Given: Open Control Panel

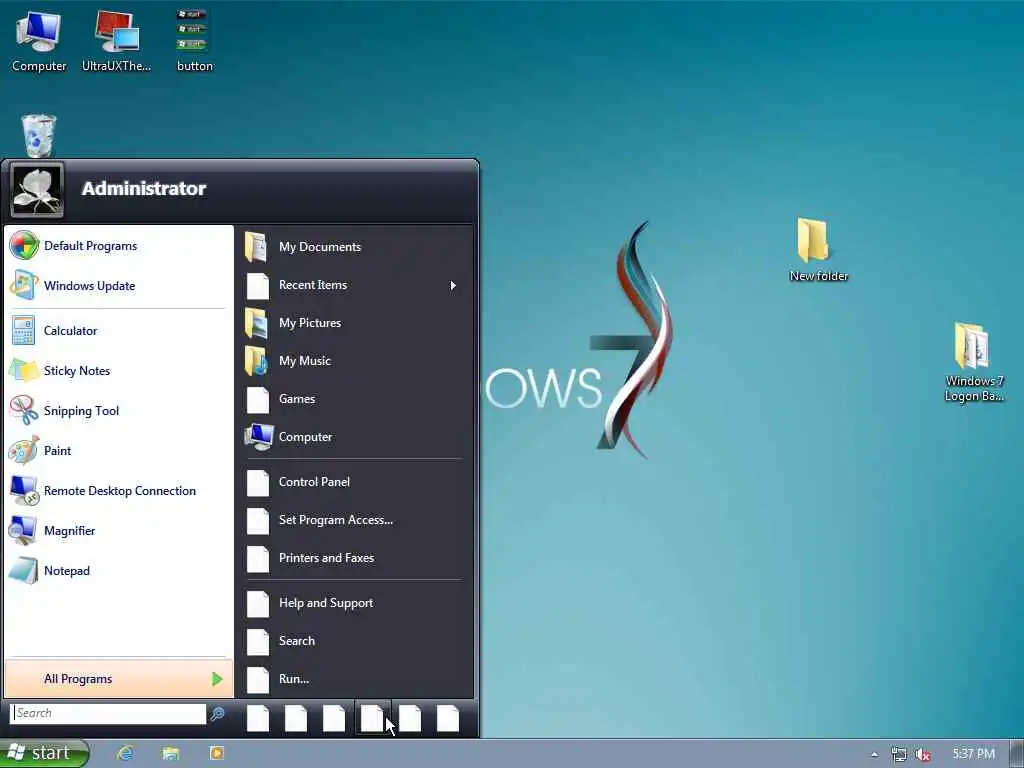Looking at the screenshot, I should tap(355, 482).
